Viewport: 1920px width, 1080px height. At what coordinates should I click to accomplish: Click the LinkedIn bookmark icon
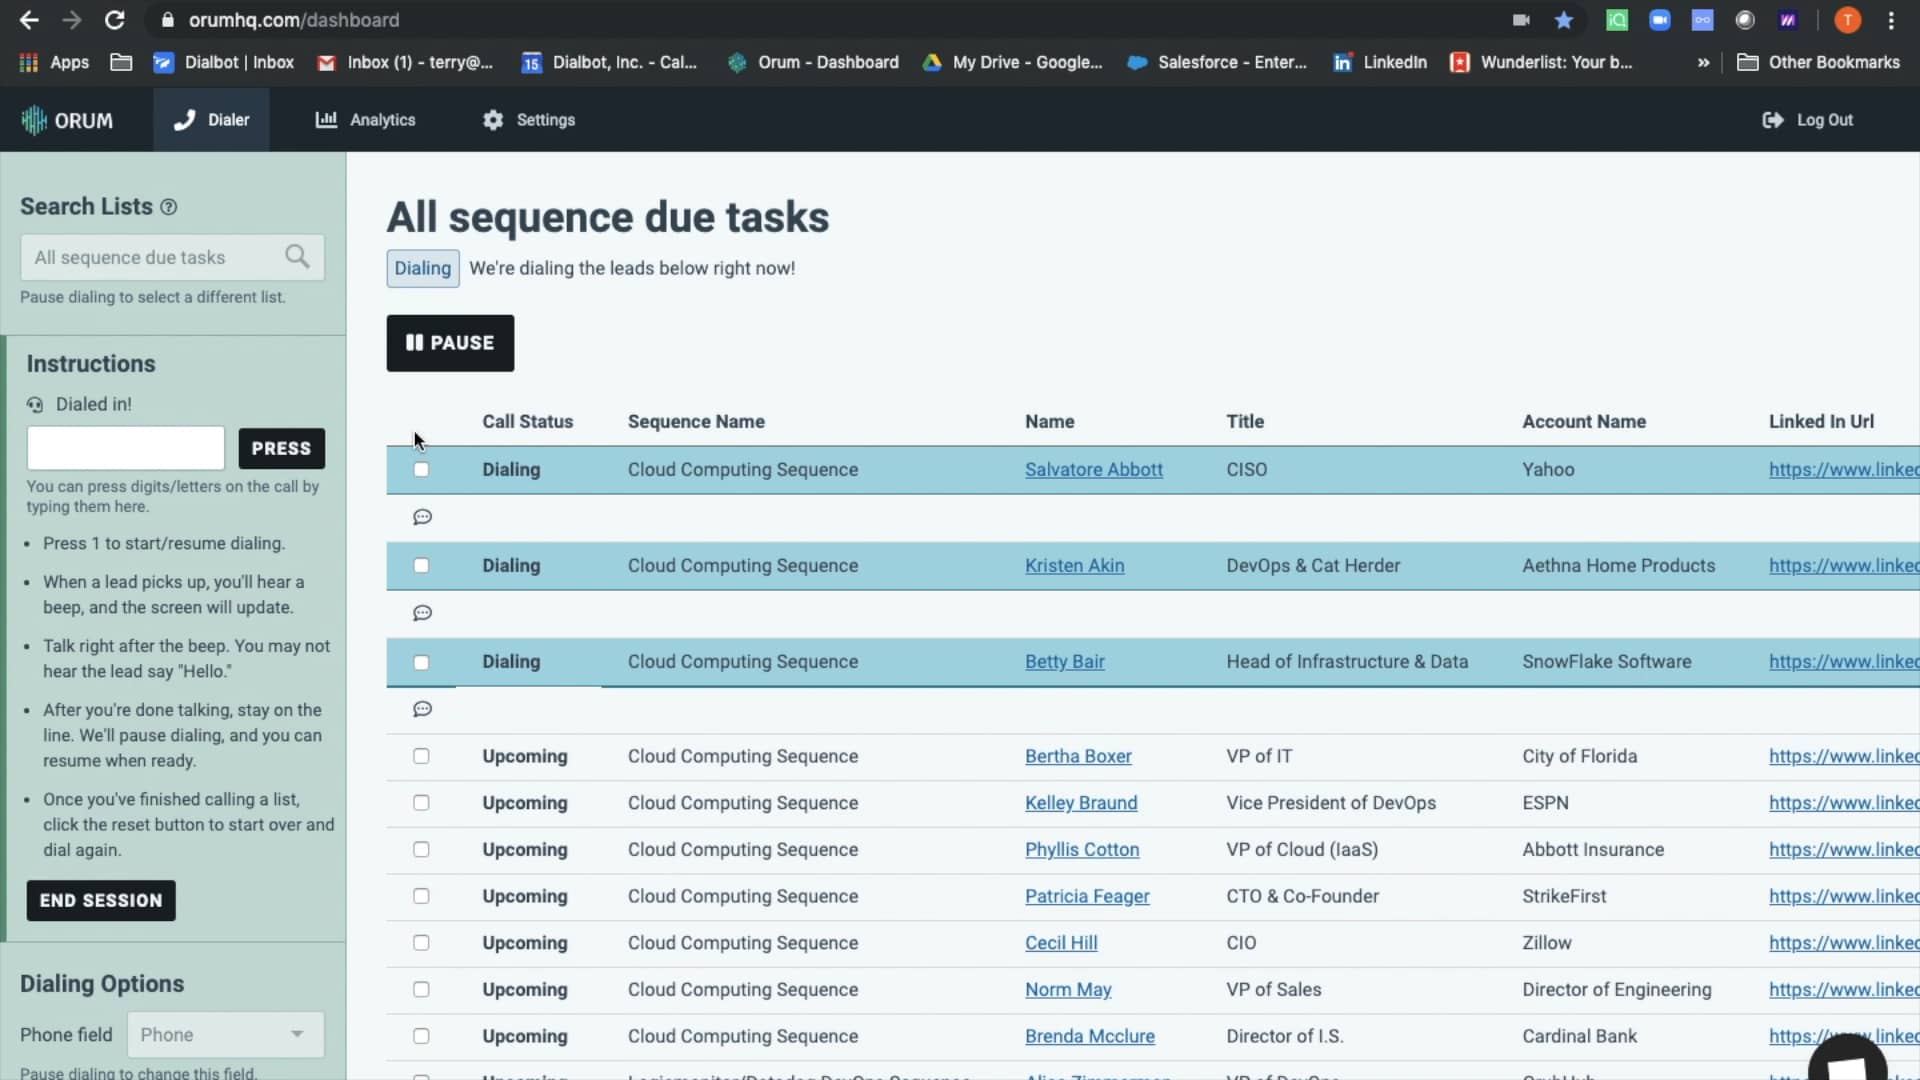point(1342,62)
